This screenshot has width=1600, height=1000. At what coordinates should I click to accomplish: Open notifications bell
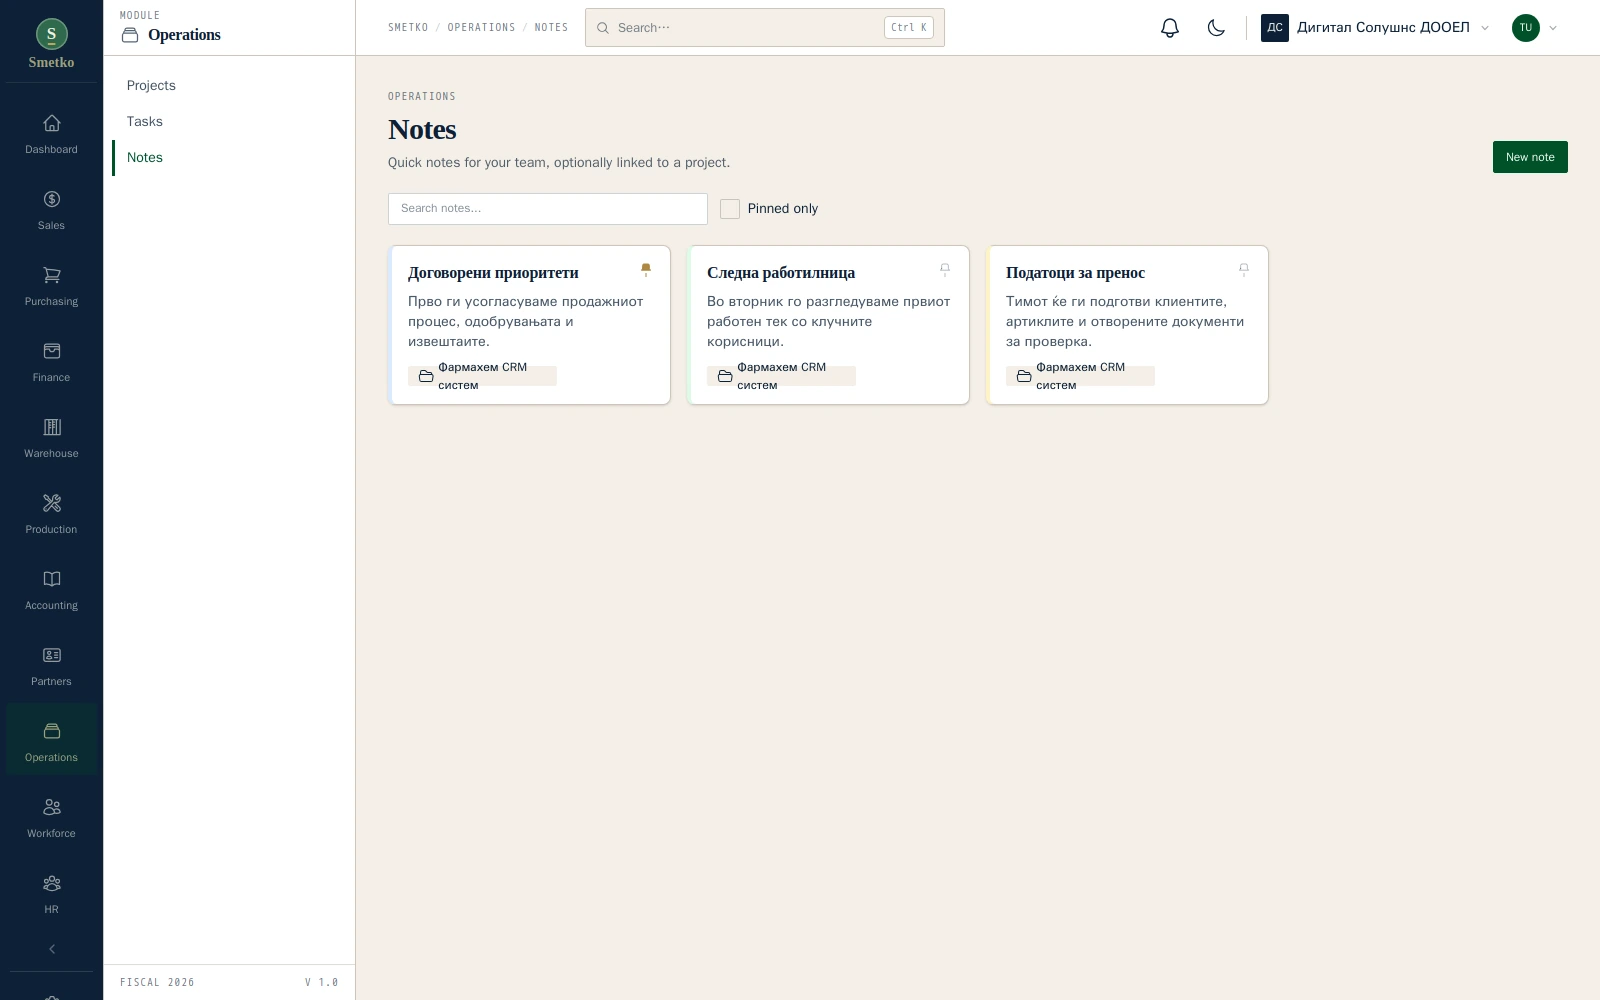coord(1170,28)
